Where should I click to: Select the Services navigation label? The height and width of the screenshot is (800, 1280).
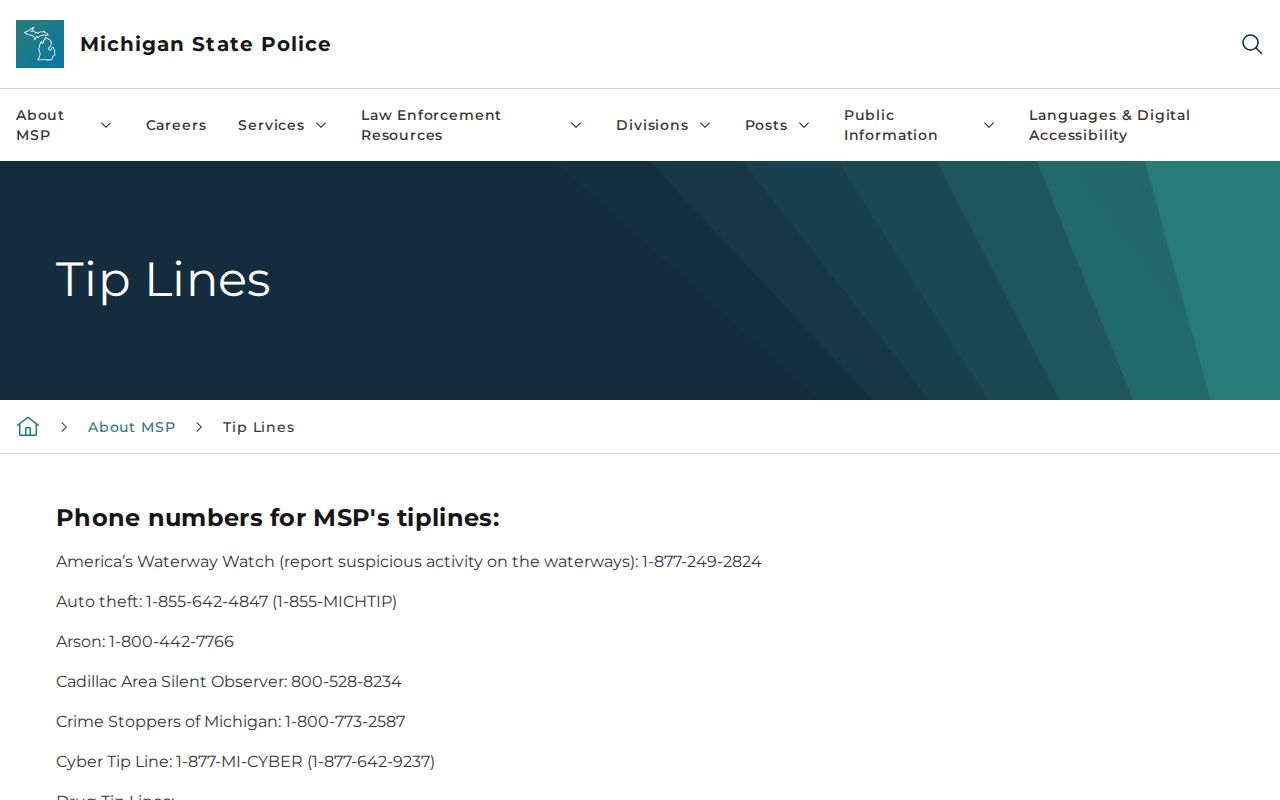pyautogui.click(x=271, y=125)
